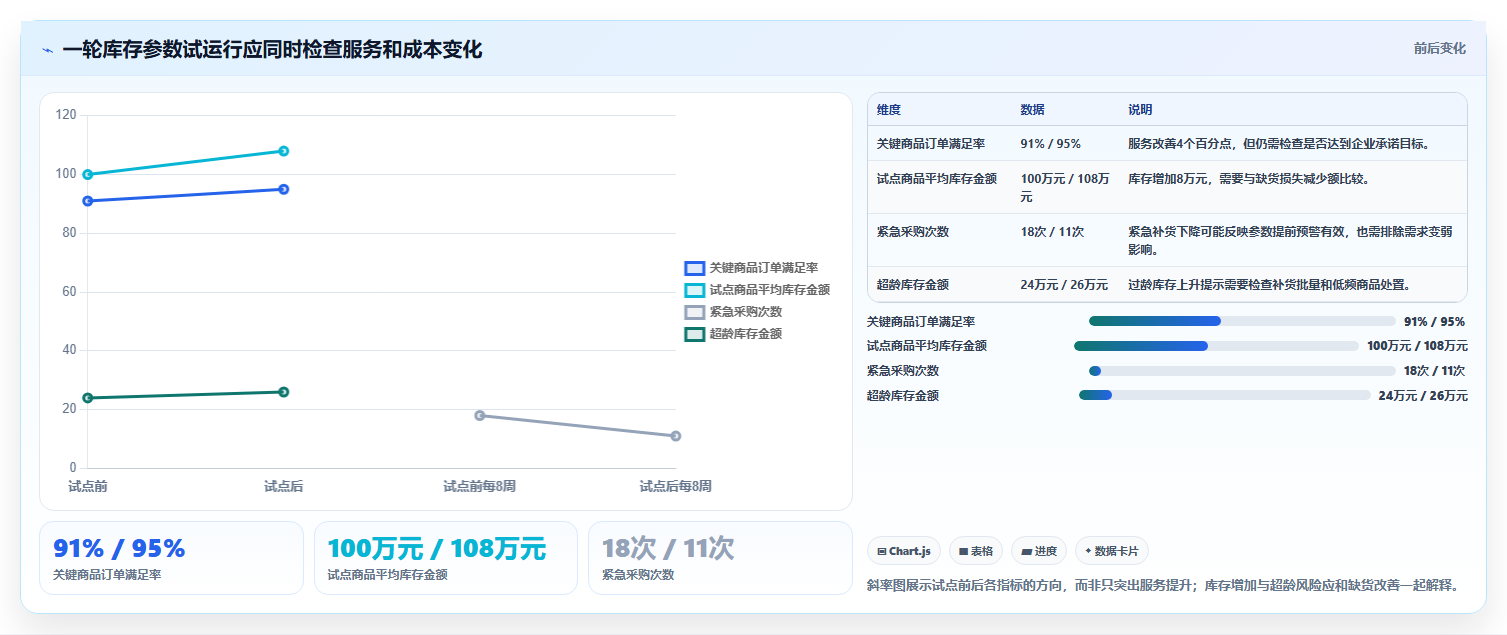Toggle 超龄库存金额 legend swatch in the chart
The width and height of the screenshot is (1507, 635).
pos(694,334)
